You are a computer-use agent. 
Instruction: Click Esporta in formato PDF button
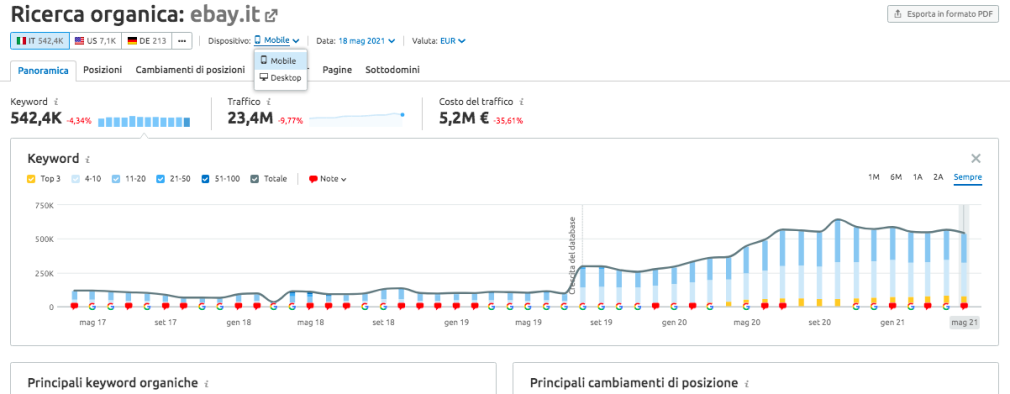(x=943, y=14)
